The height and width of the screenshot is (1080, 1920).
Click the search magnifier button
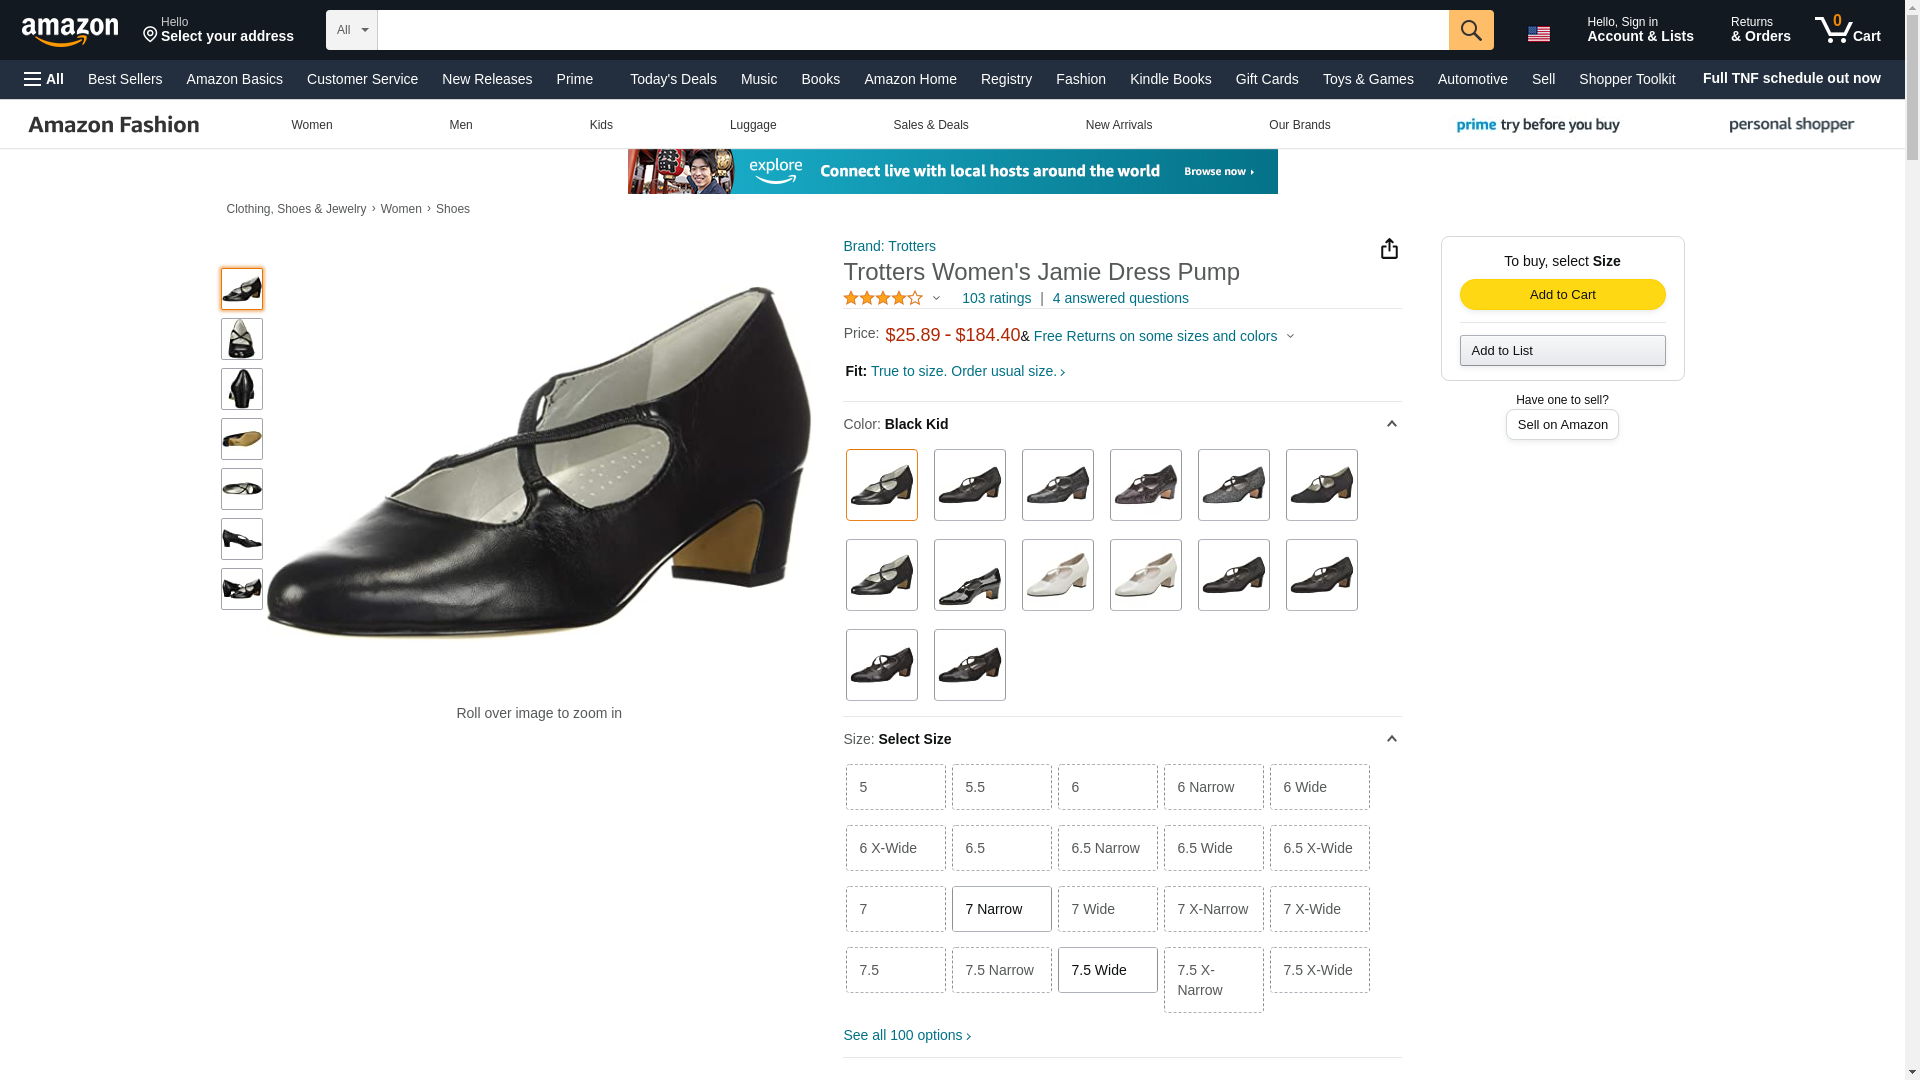pyautogui.click(x=1470, y=30)
